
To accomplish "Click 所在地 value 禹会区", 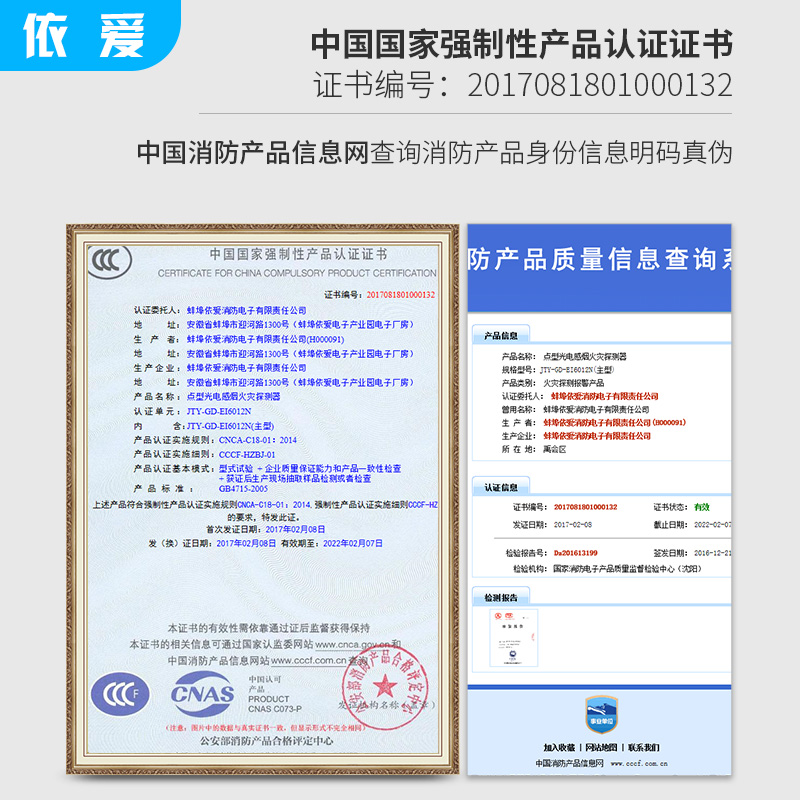I will [x=555, y=449].
